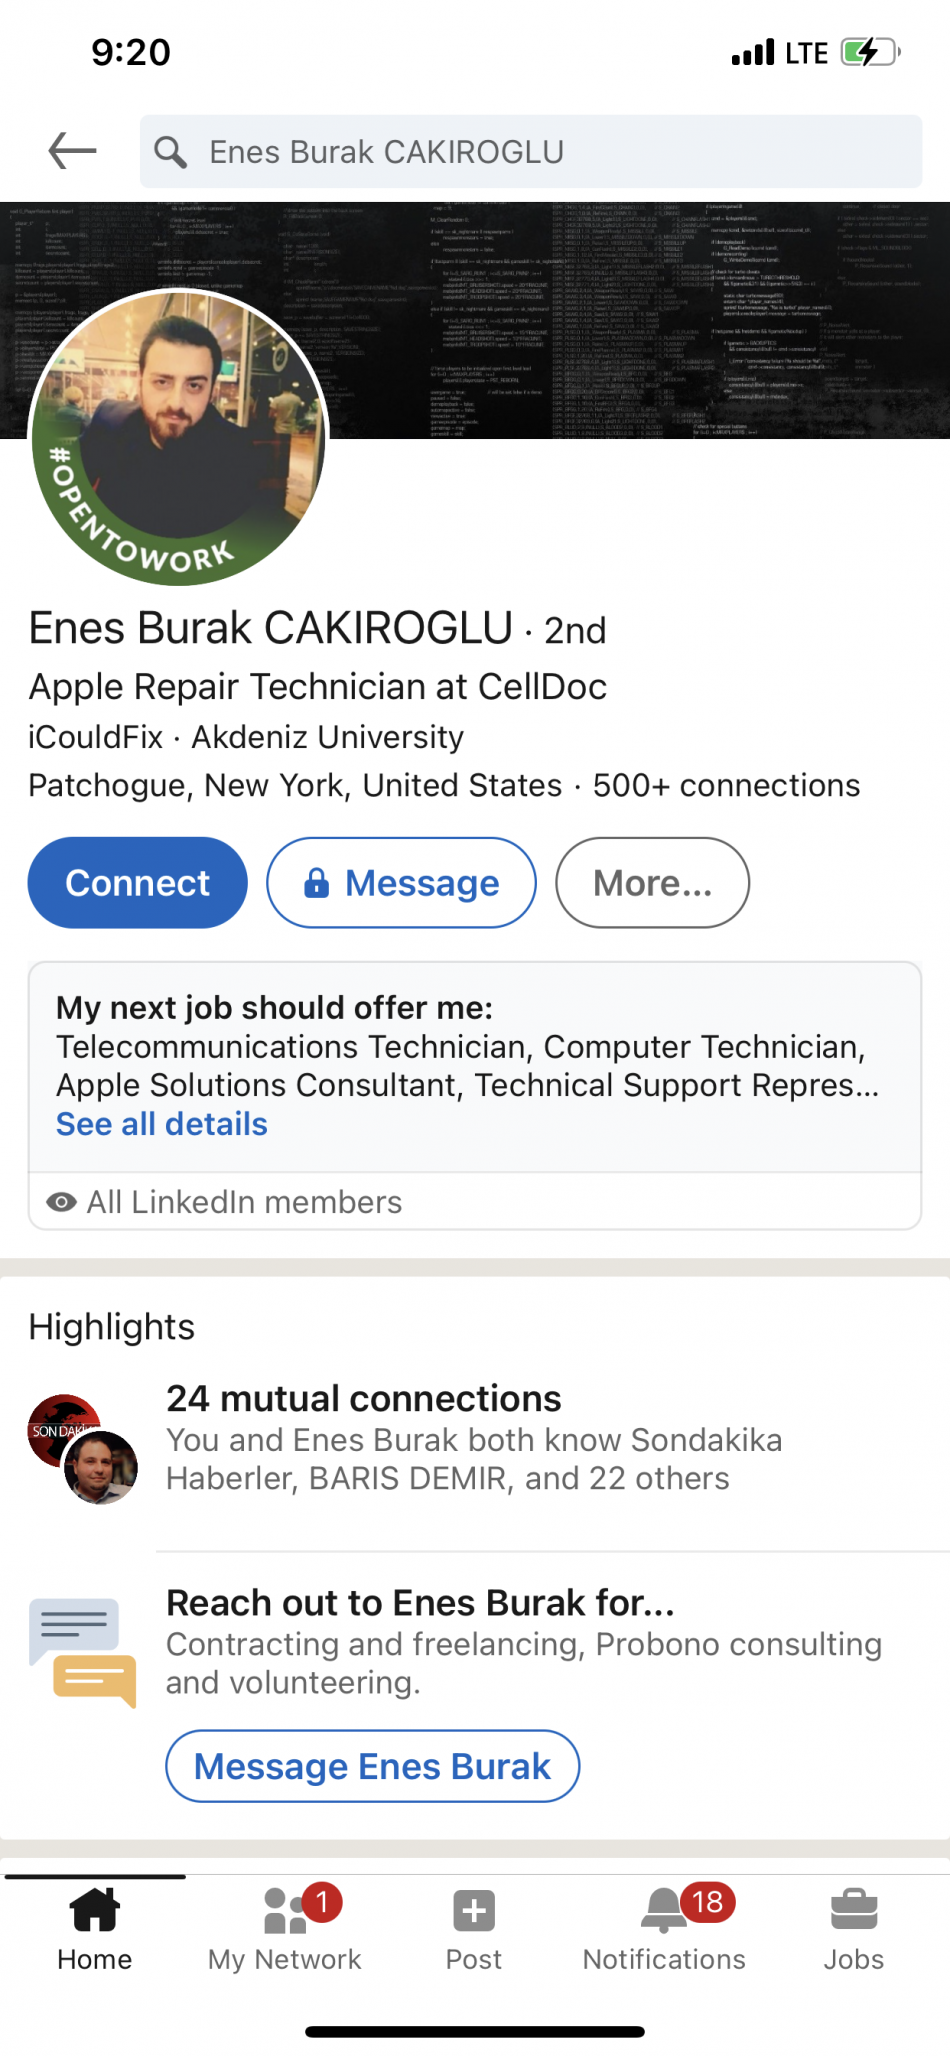Open the Home tab icon
This screenshot has height=2056, width=950.
click(95, 1909)
